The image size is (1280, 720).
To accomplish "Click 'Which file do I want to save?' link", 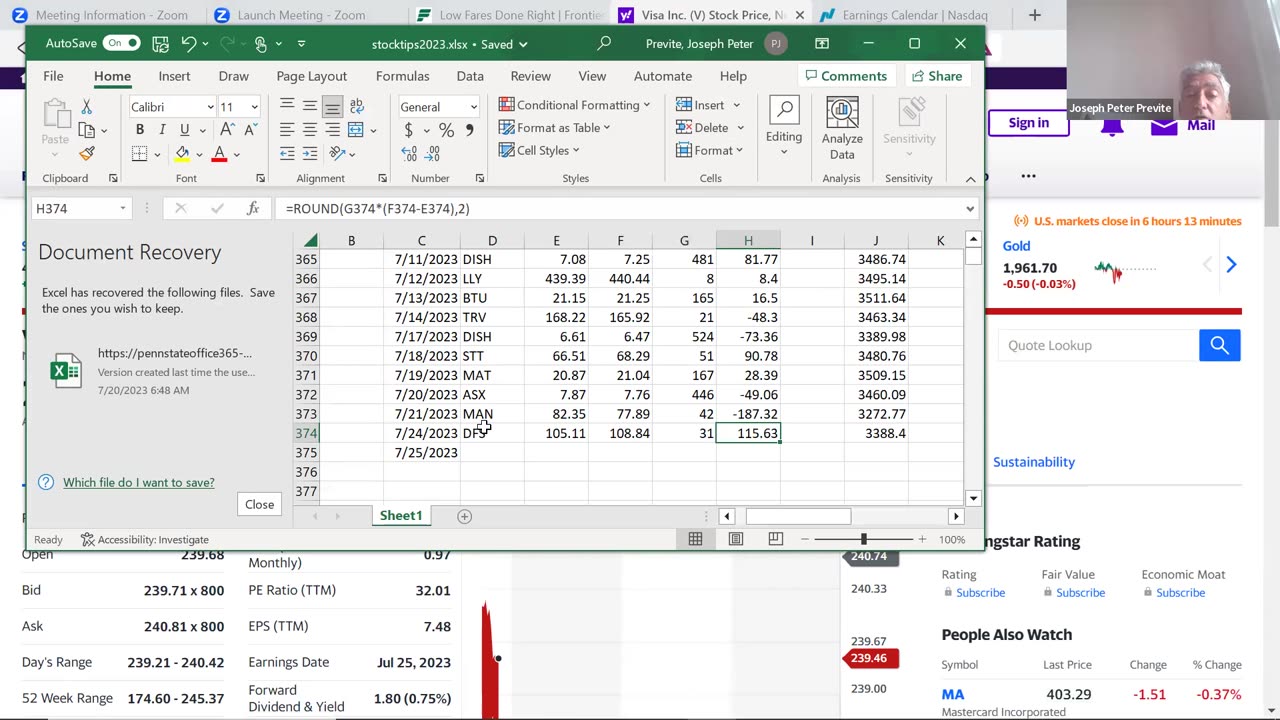I will 139,482.
